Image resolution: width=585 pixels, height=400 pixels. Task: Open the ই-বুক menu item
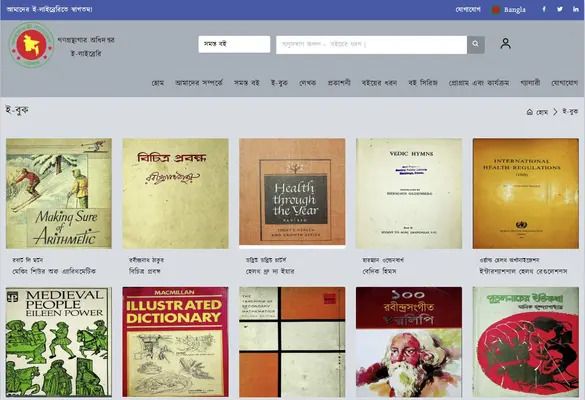pyautogui.click(x=279, y=83)
